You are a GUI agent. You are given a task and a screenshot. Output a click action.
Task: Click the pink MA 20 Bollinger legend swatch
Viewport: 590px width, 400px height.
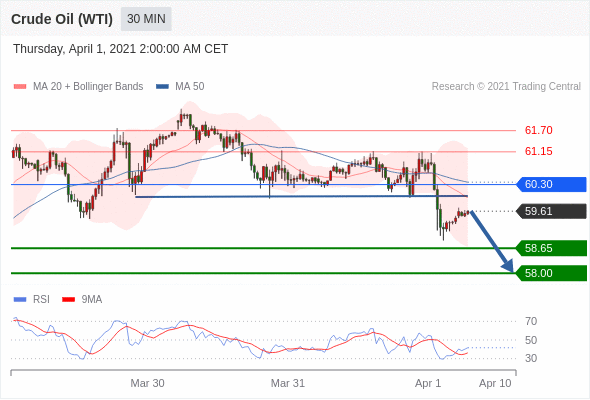(20, 87)
